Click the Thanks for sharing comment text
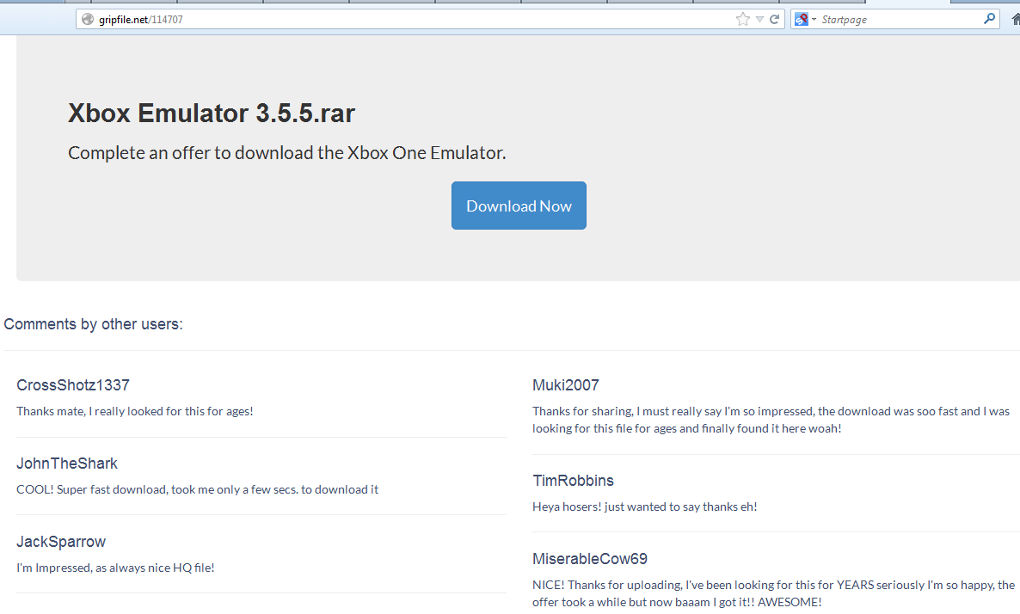 (771, 420)
